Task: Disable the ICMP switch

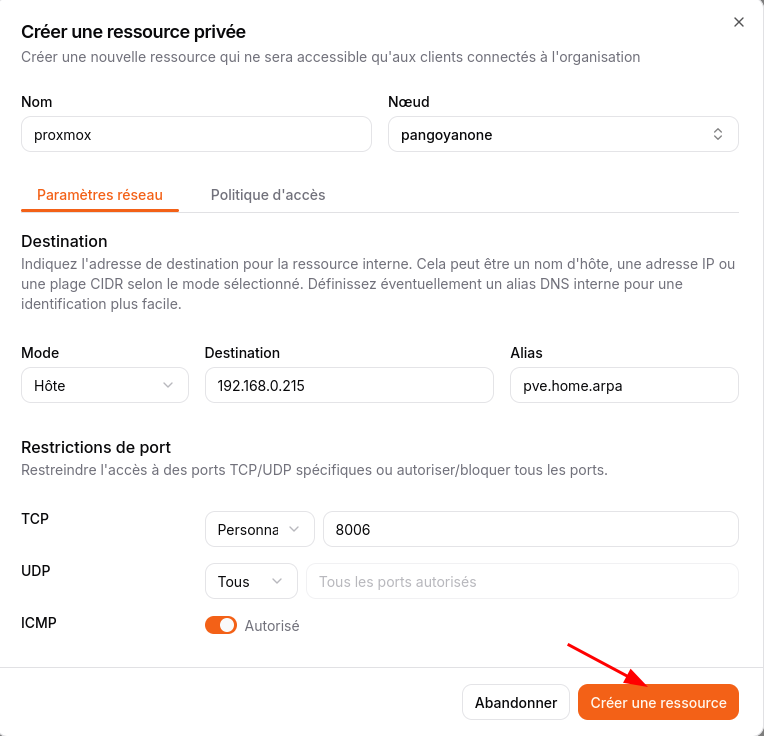Action: pyautogui.click(x=221, y=625)
